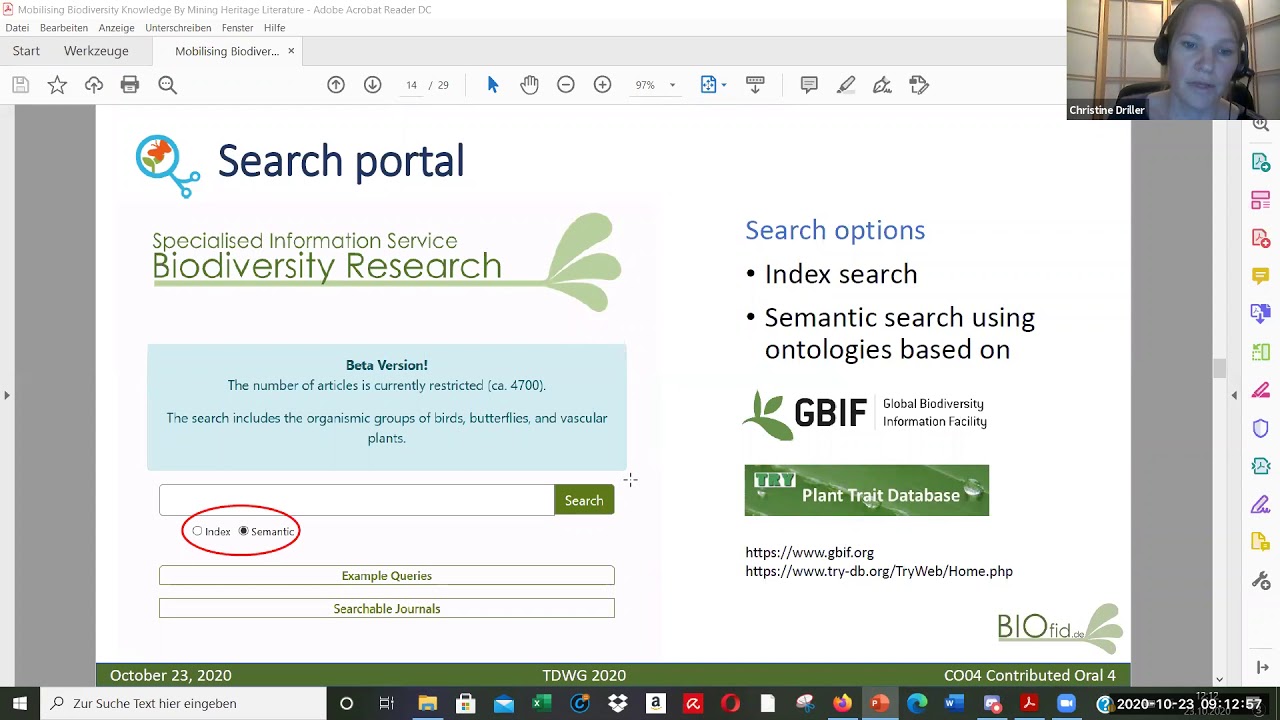The image size is (1280, 720).
Task: Open the Unterschreiben menu
Action: tap(178, 28)
